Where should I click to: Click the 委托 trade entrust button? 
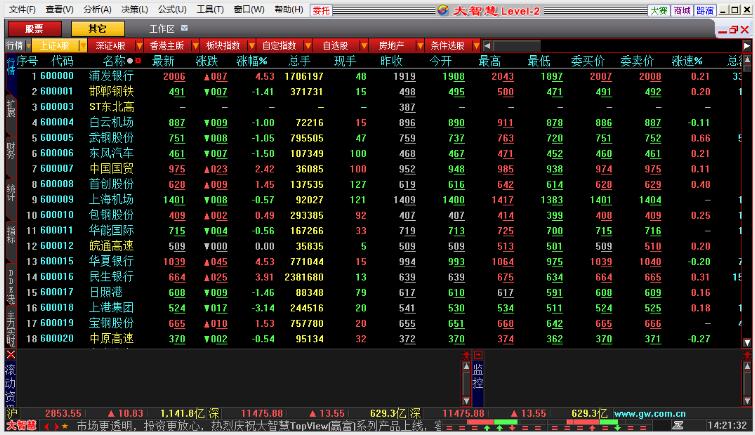tap(320, 10)
